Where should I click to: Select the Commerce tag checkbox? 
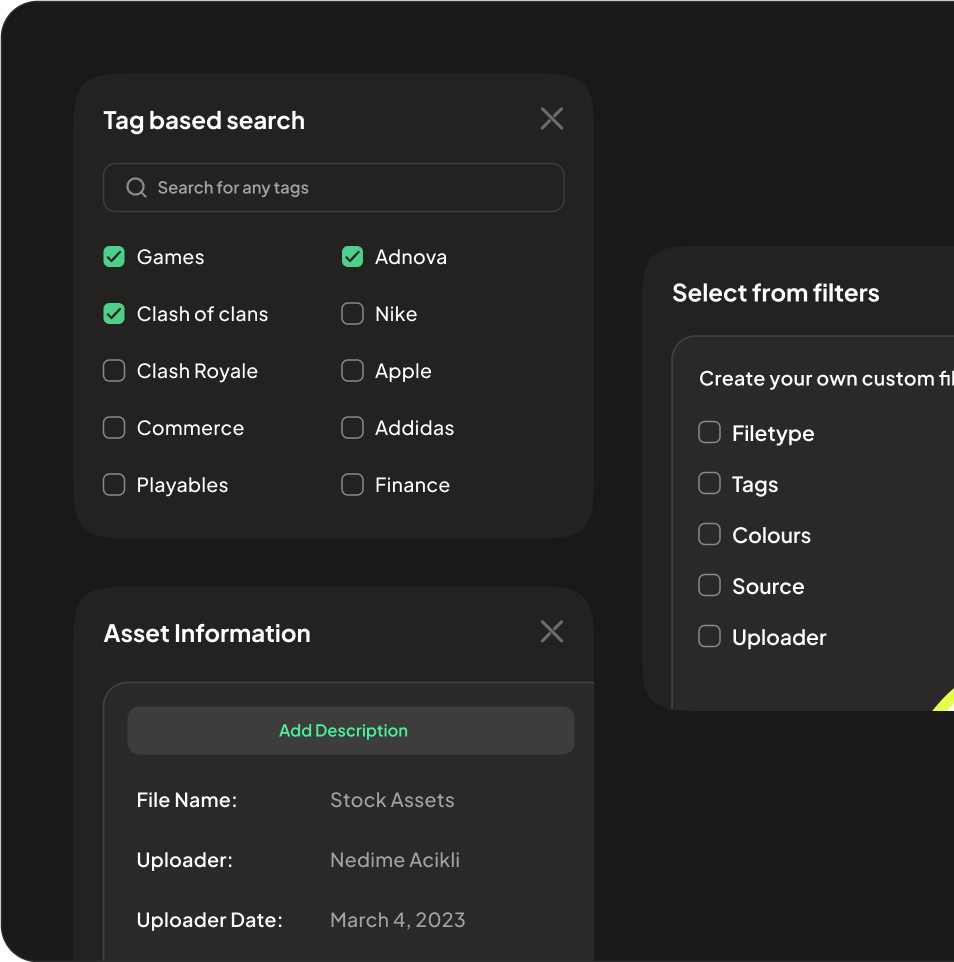click(114, 428)
